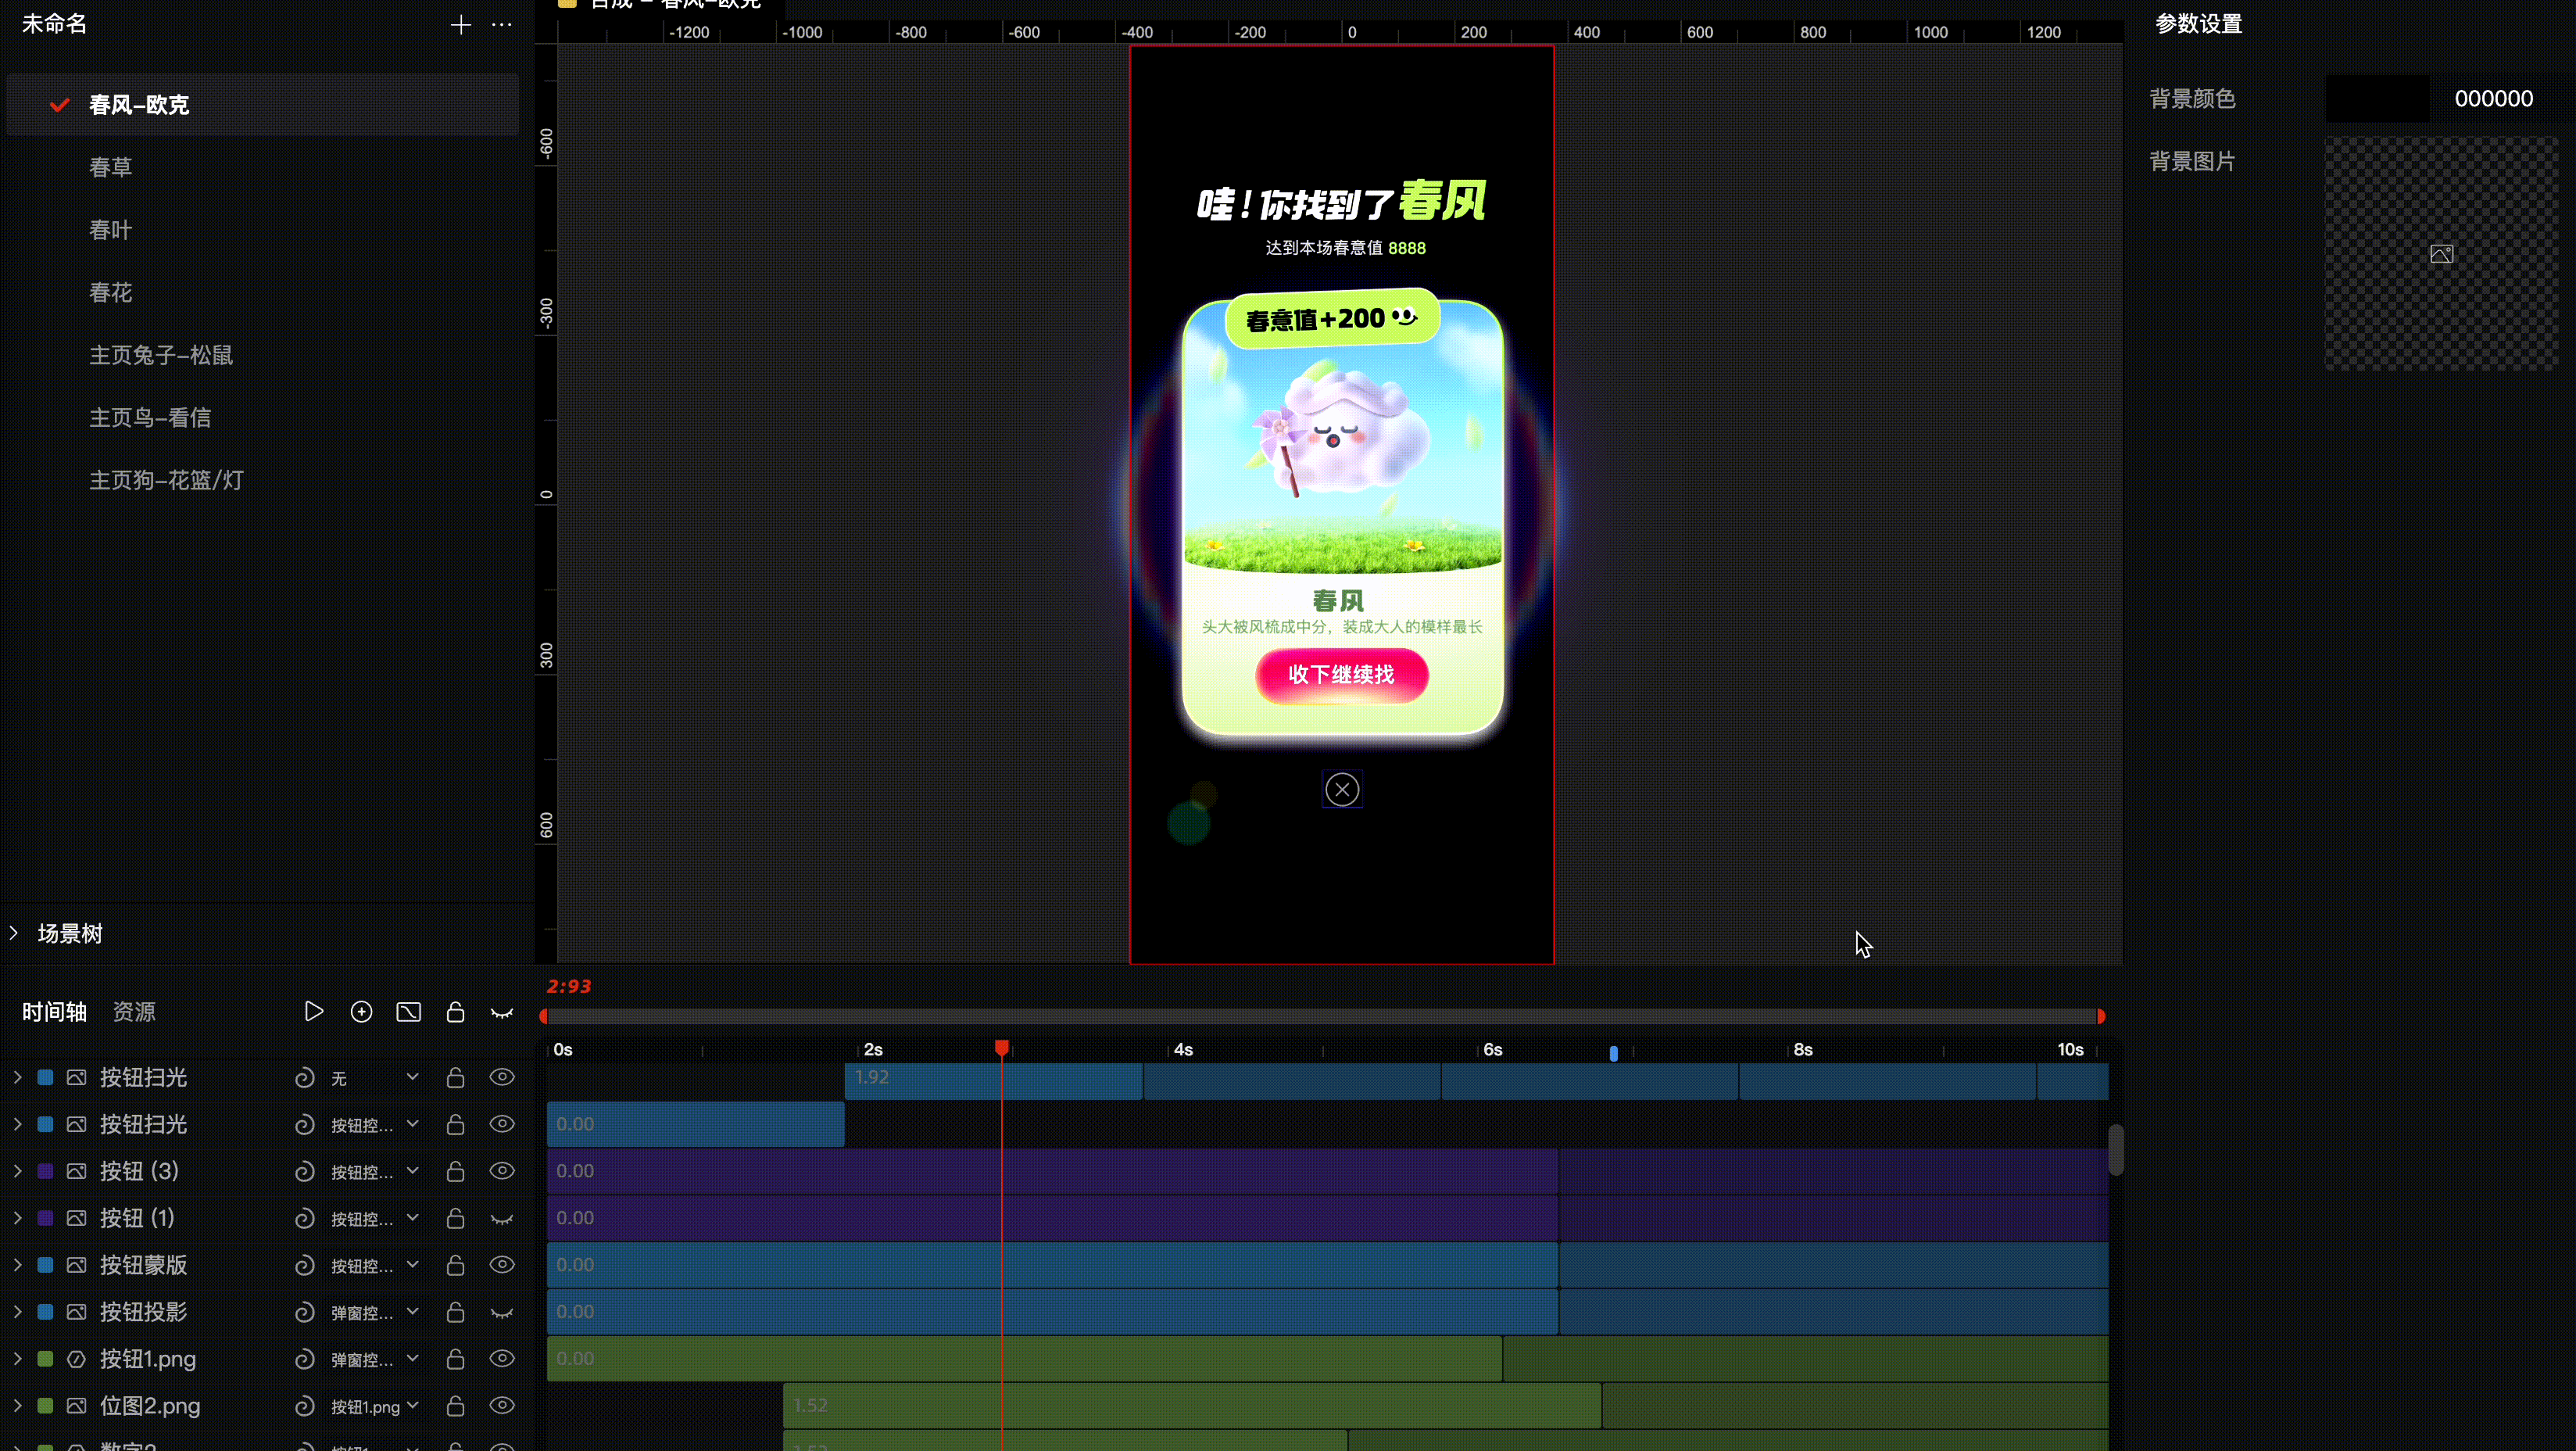Select the 春叶 composition
The height and width of the screenshot is (1451, 2576).
[x=262, y=230]
